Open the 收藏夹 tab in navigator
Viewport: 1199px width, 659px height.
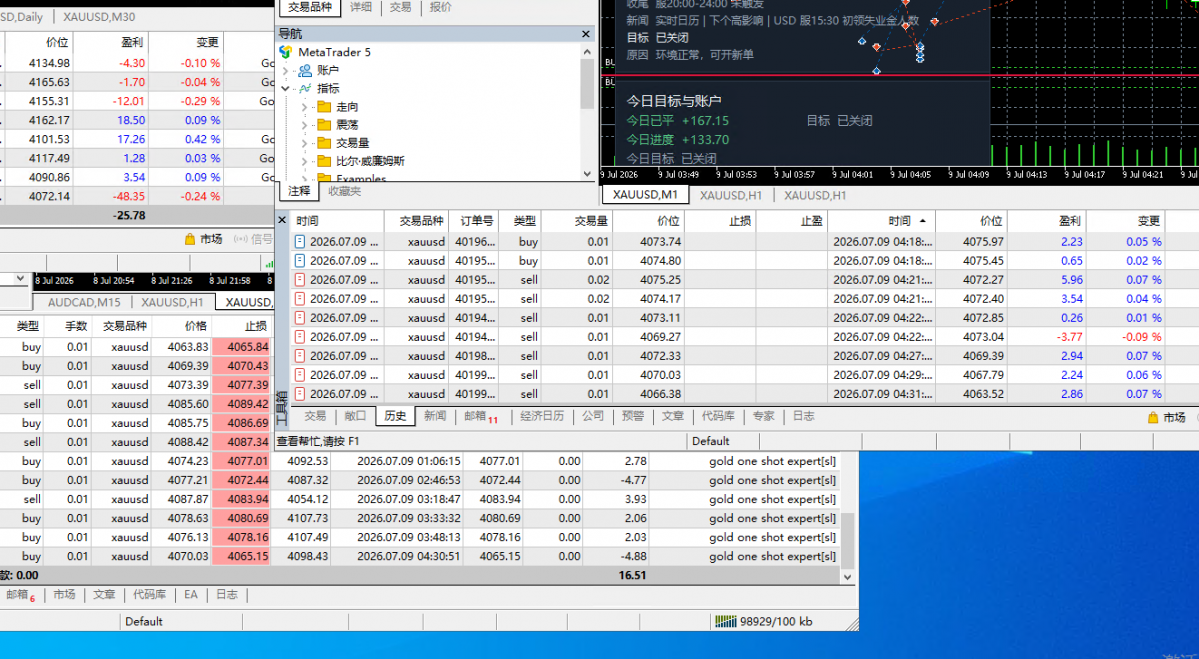(x=344, y=191)
